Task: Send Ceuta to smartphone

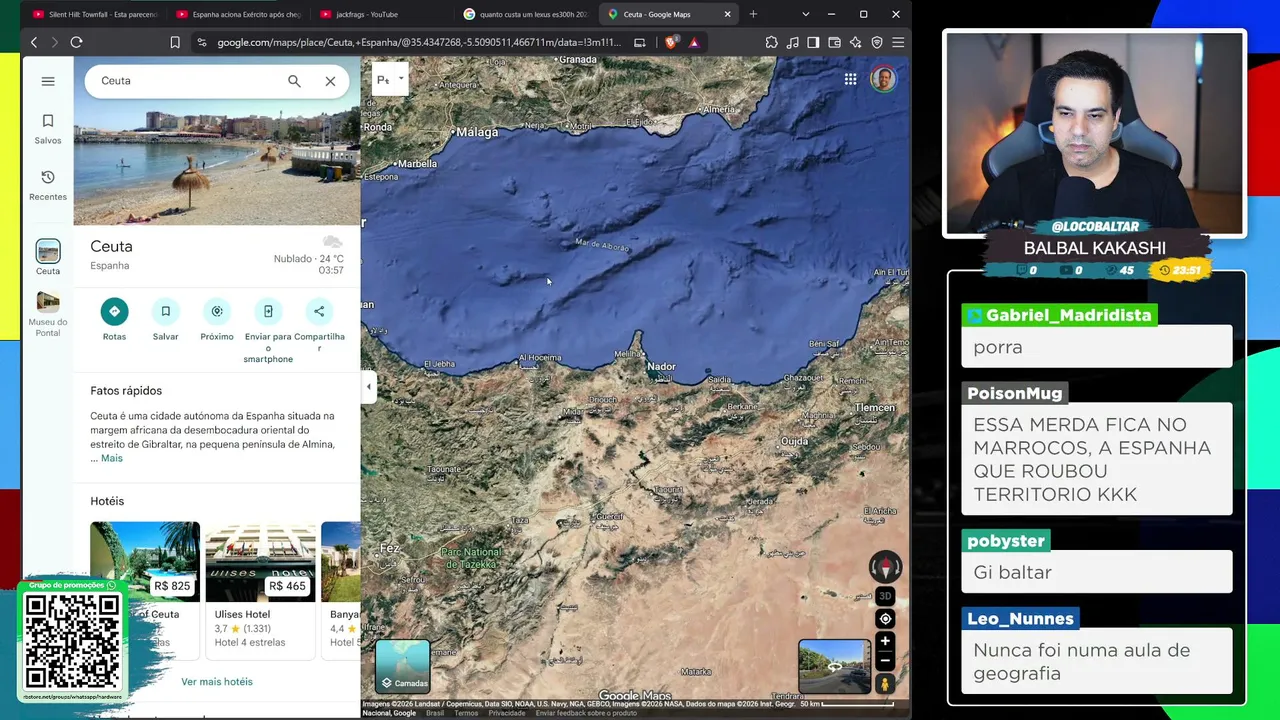Action: click(268, 331)
